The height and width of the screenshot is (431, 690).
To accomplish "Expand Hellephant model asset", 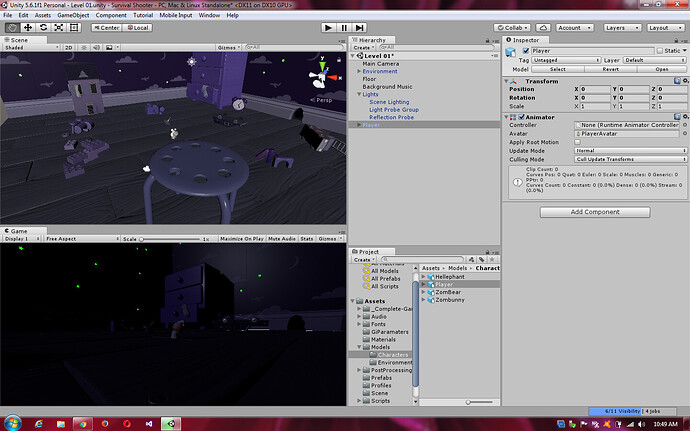I will (423, 277).
